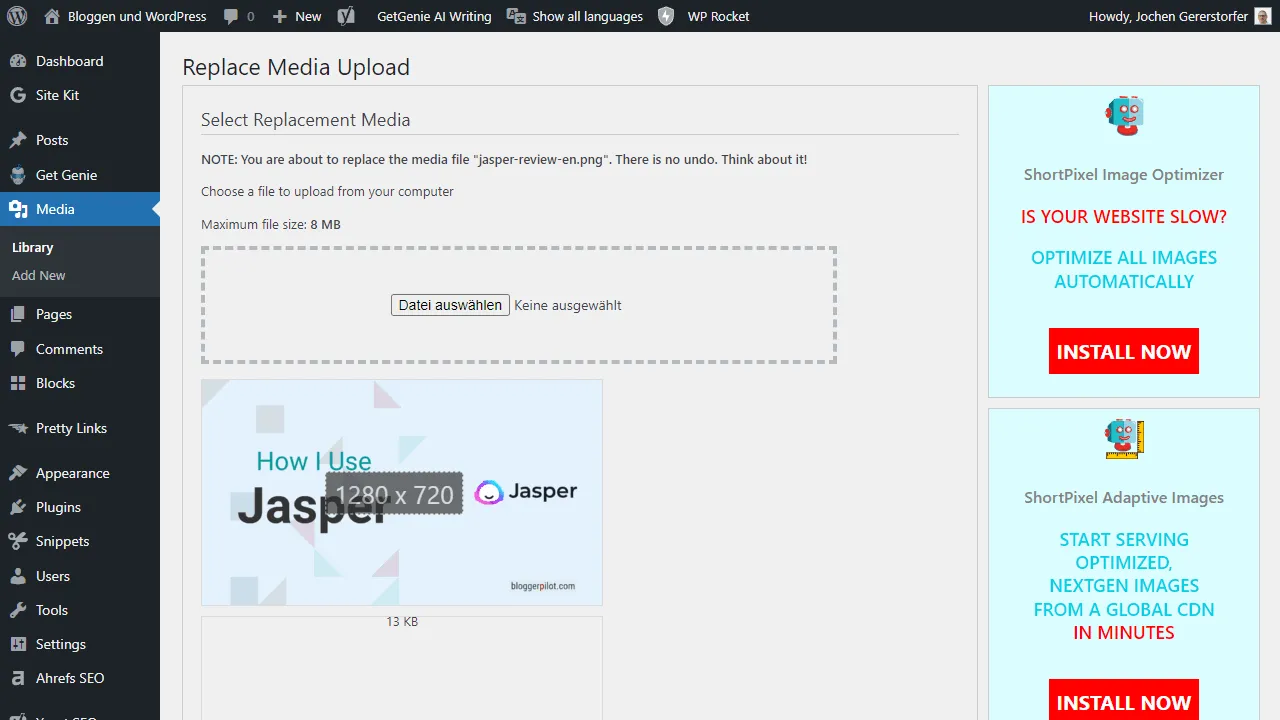Click the Appearance paintbrush icon
This screenshot has height=720, width=1280.
[x=18, y=473]
